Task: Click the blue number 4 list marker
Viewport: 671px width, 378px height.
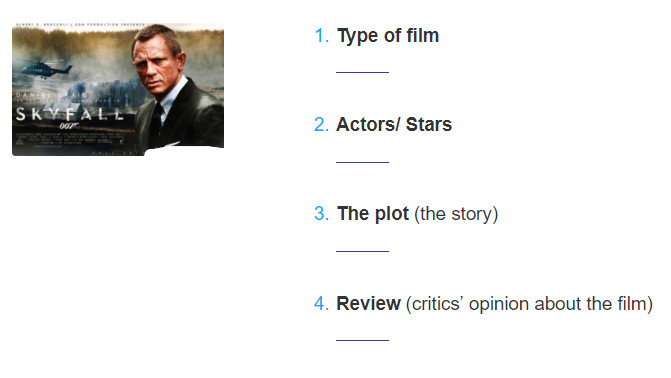Action: (x=321, y=304)
